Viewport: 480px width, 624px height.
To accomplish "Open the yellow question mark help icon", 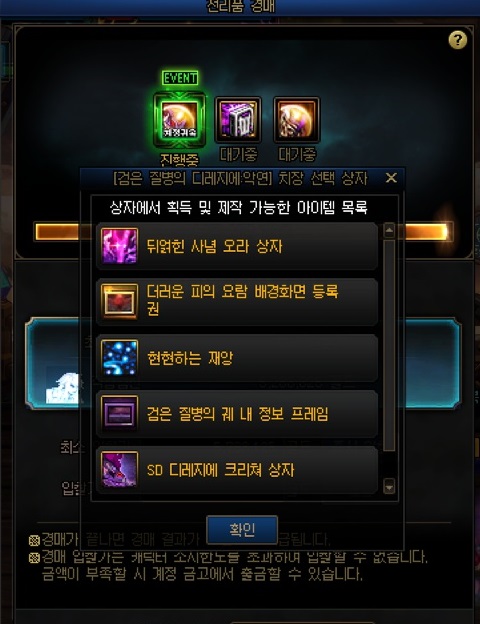I will (458, 40).
